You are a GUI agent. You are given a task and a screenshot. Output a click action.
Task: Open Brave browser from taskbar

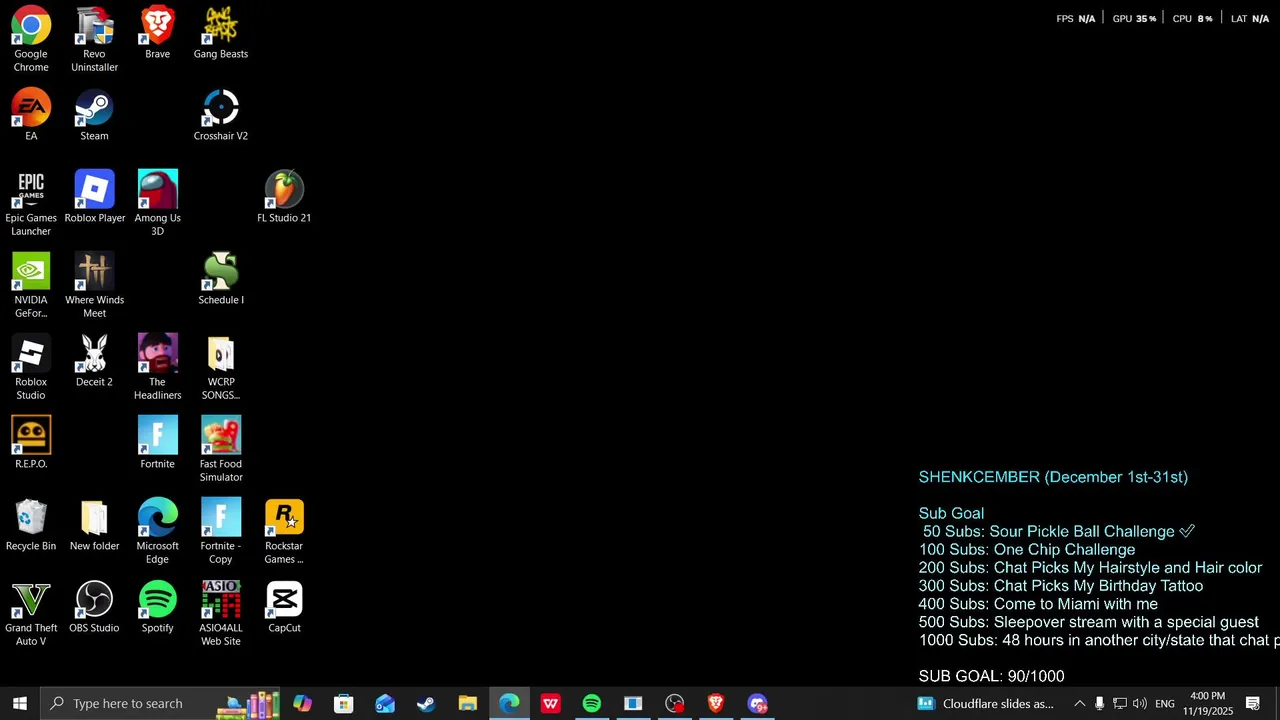(715, 703)
